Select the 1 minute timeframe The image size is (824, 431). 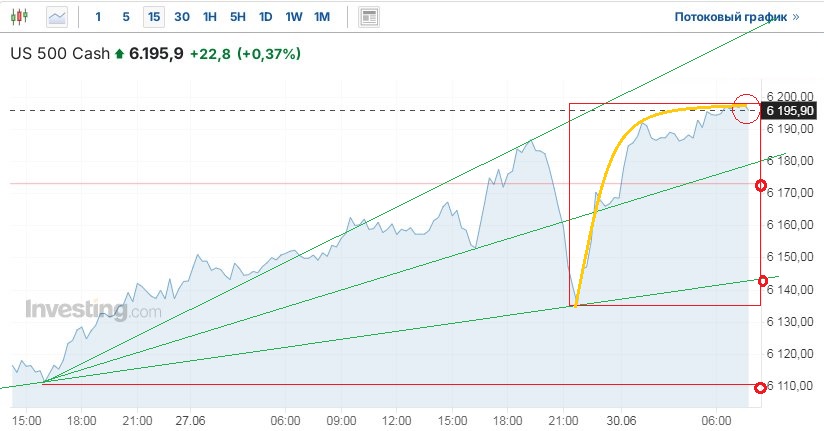pos(97,17)
